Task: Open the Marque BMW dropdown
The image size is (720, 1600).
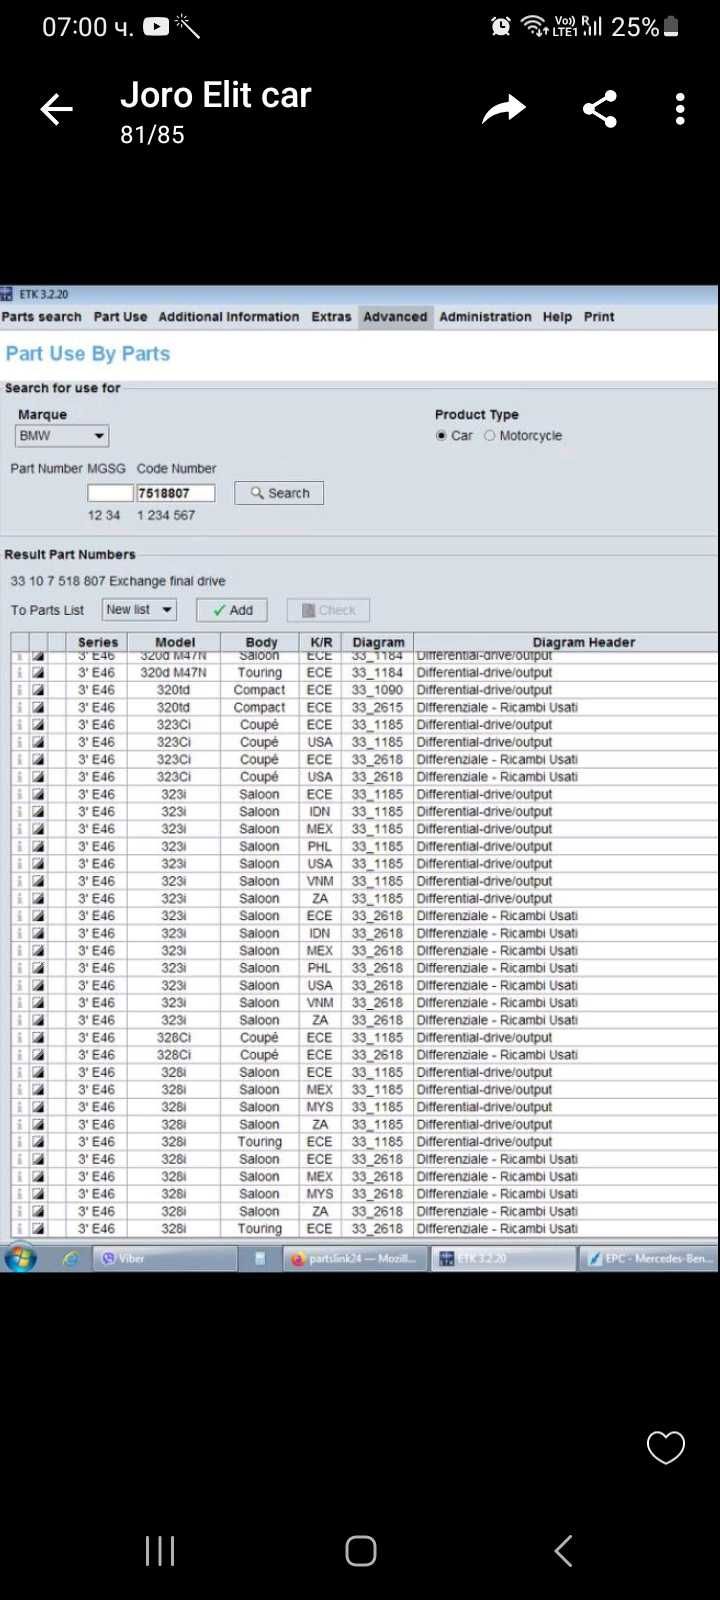Action: 62,436
